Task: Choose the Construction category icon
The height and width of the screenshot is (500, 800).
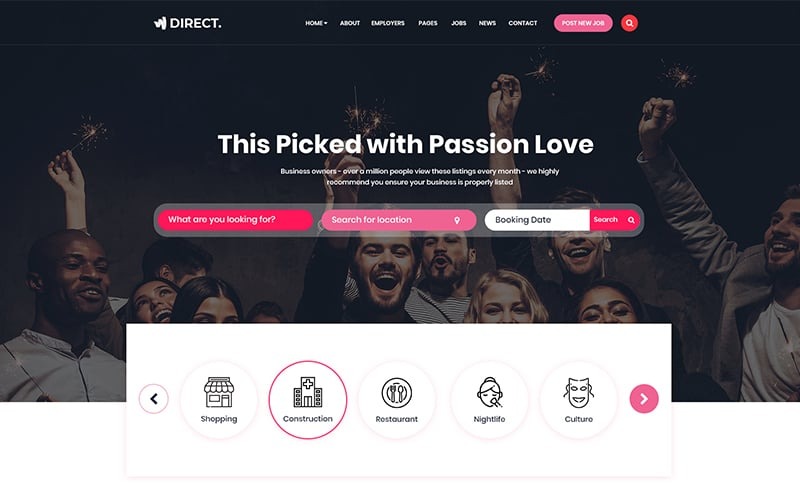Action: tap(308, 392)
